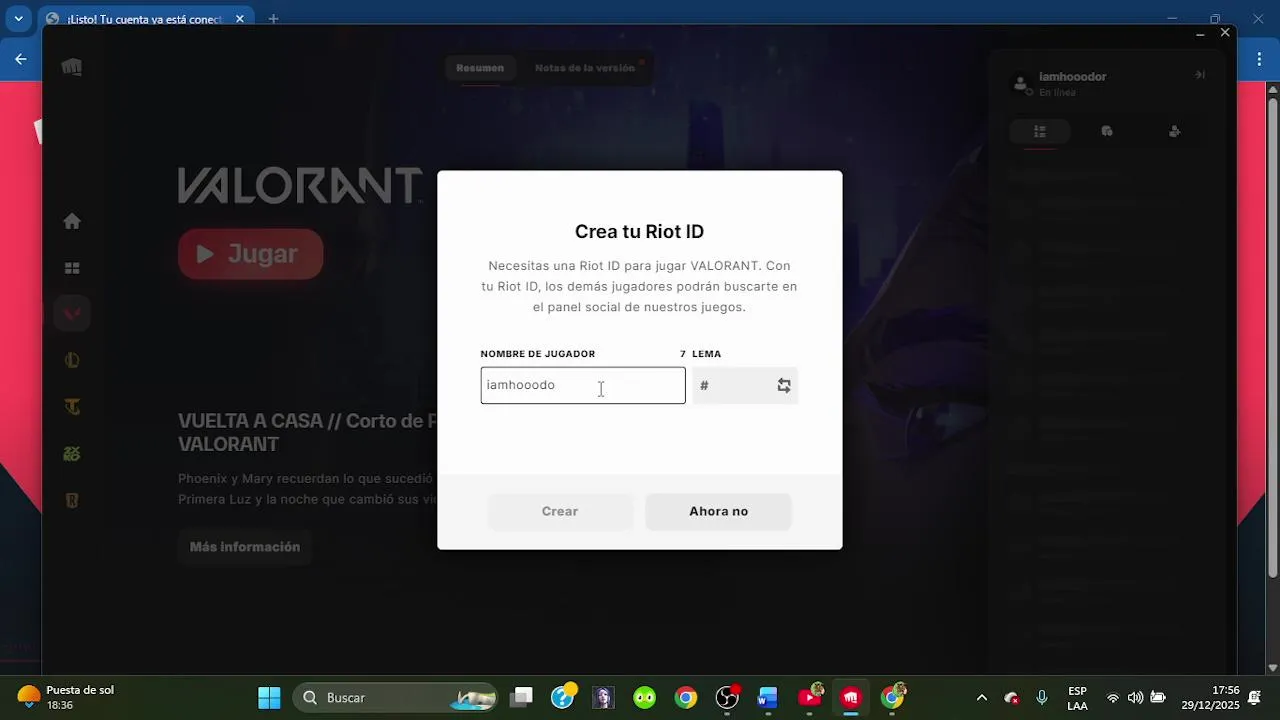This screenshot has width=1280, height=720.
Task: Click the iamhooodor username in social panel
Action: click(x=1072, y=76)
